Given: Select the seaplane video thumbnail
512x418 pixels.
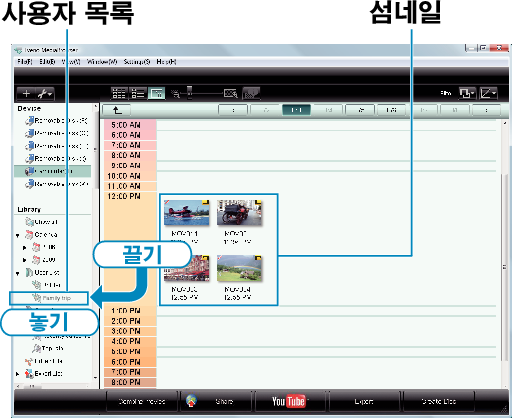Looking at the screenshot, I should [187, 213].
